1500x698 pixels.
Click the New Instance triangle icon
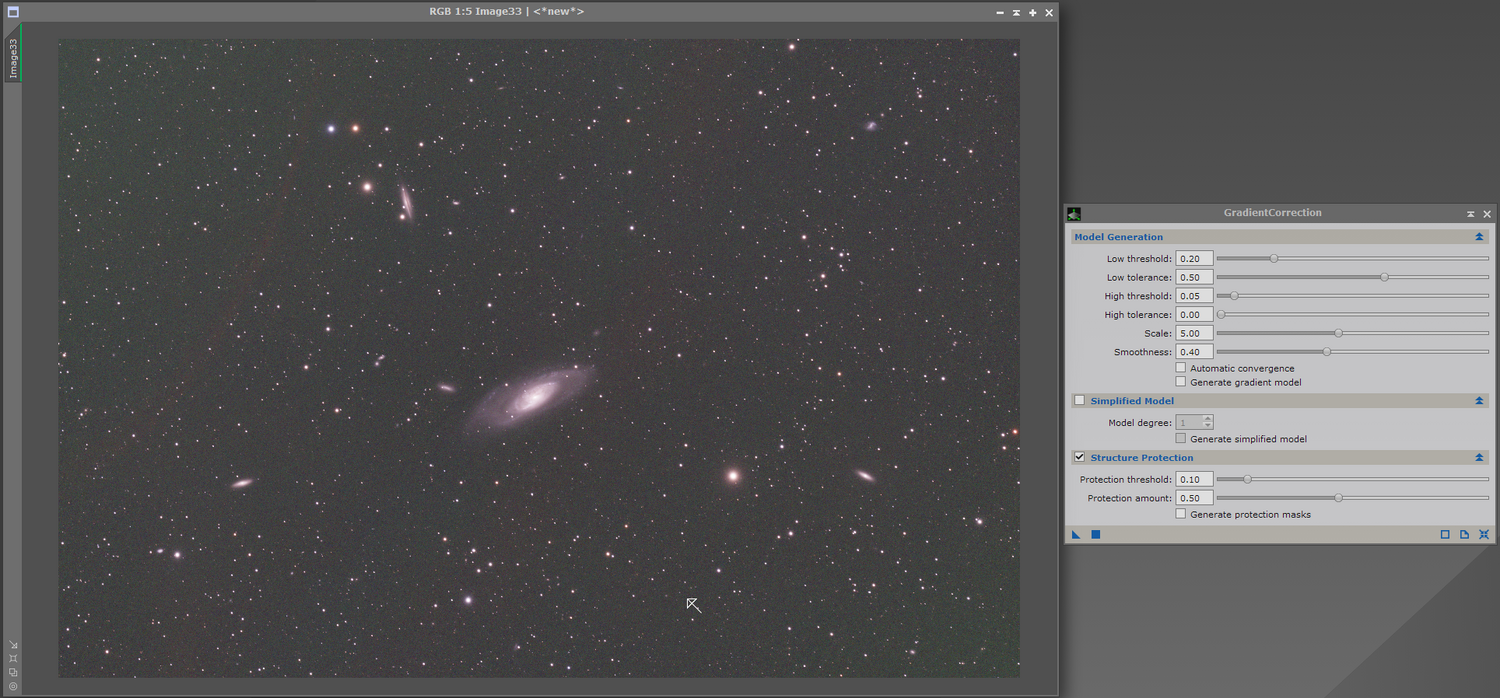(1076, 535)
